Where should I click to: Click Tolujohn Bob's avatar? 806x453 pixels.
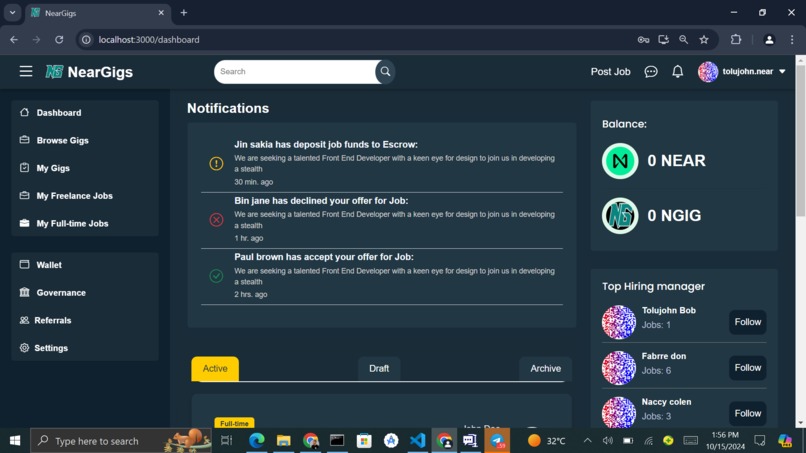click(619, 322)
